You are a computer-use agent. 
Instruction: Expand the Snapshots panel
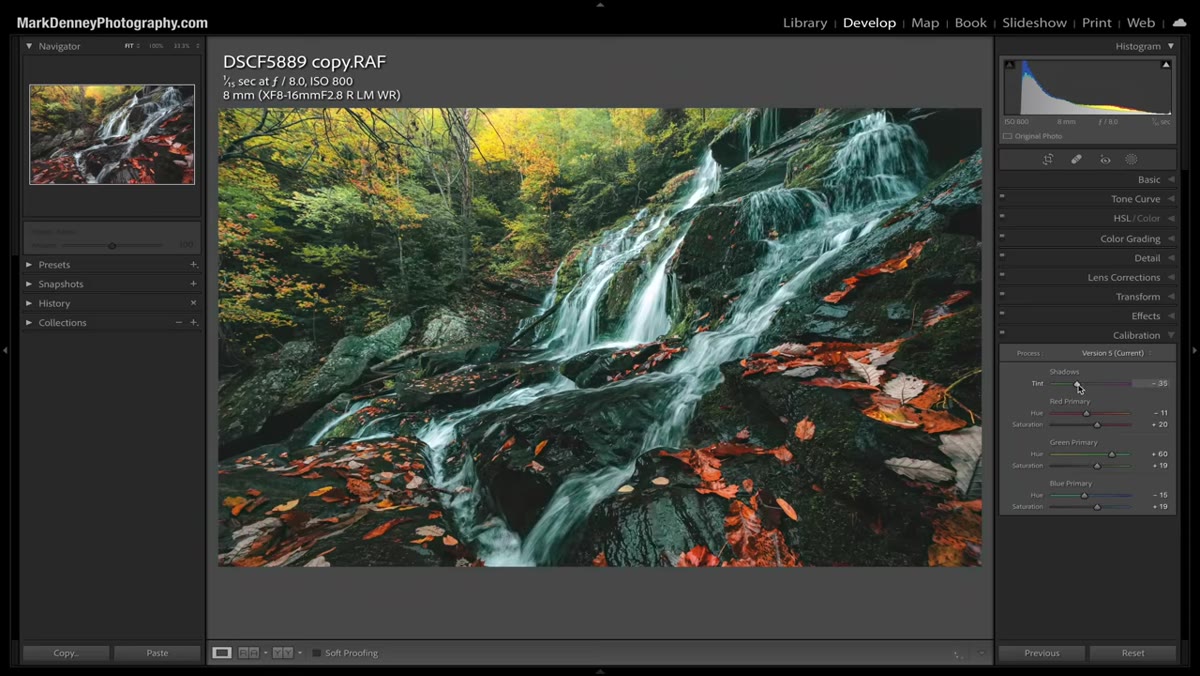tap(29, 284)
